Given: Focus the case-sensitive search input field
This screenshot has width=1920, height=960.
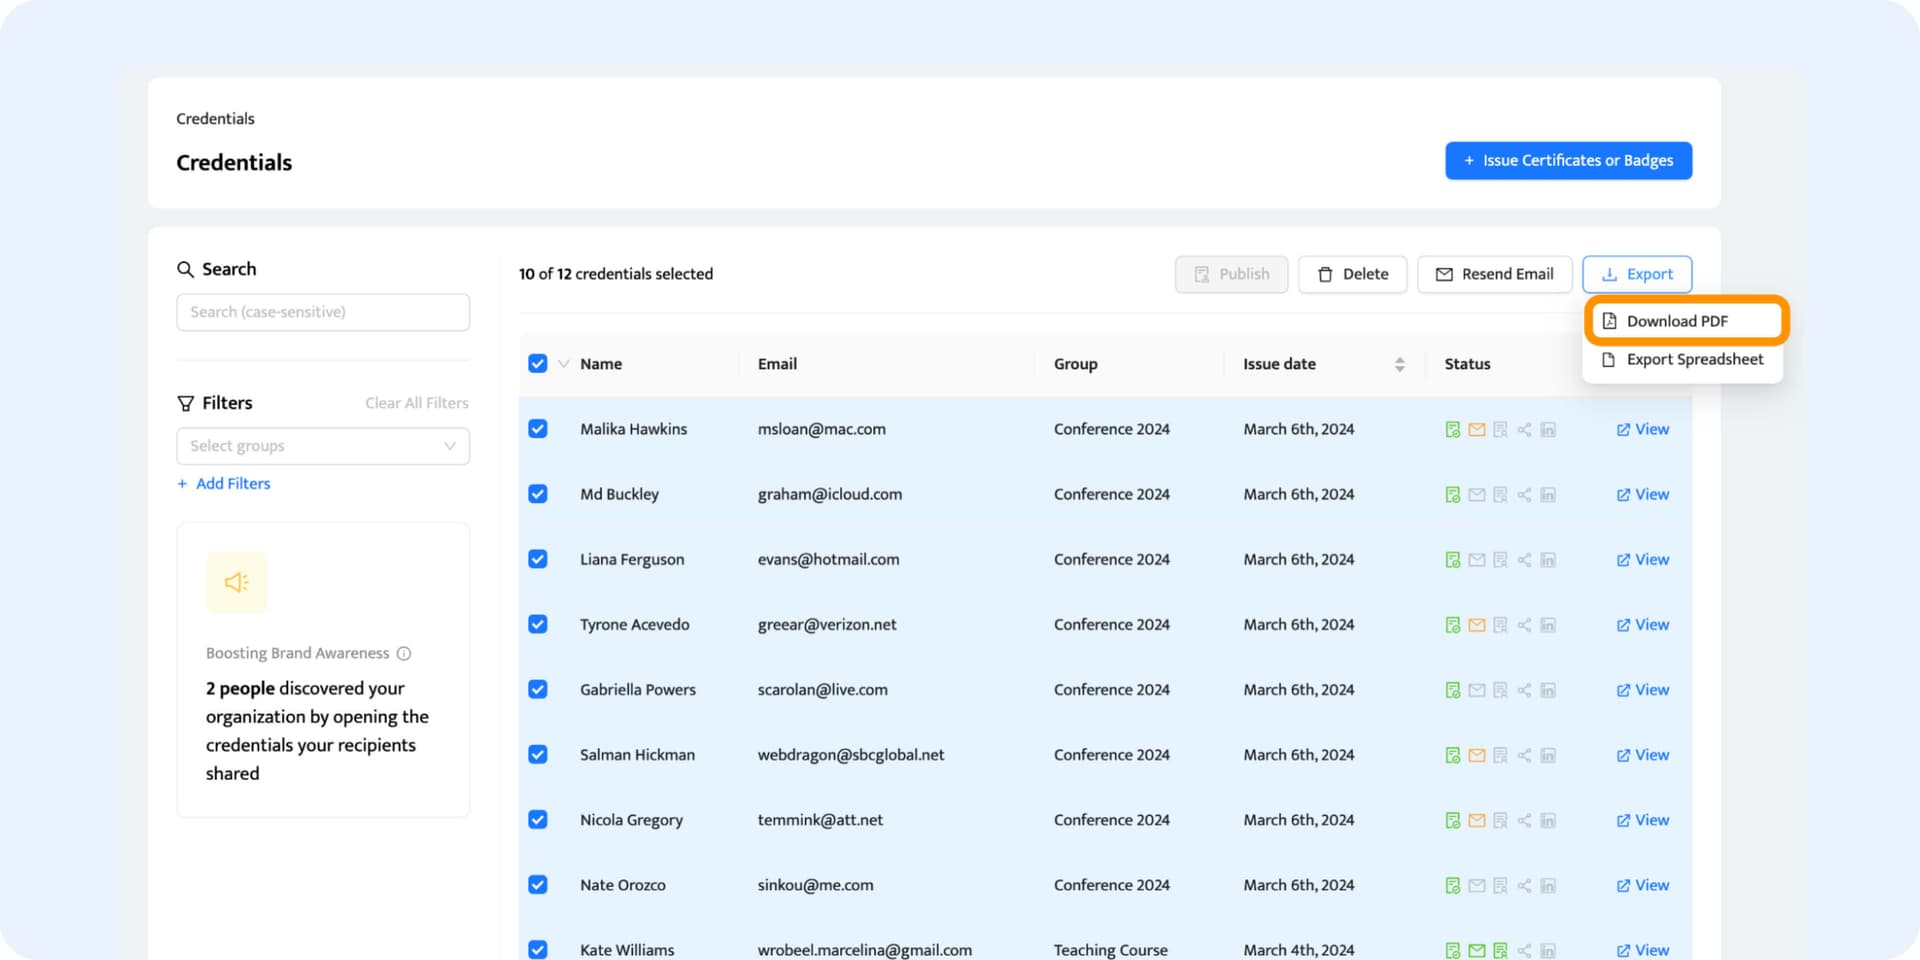Looking at the screenshot, I should 323,312.
